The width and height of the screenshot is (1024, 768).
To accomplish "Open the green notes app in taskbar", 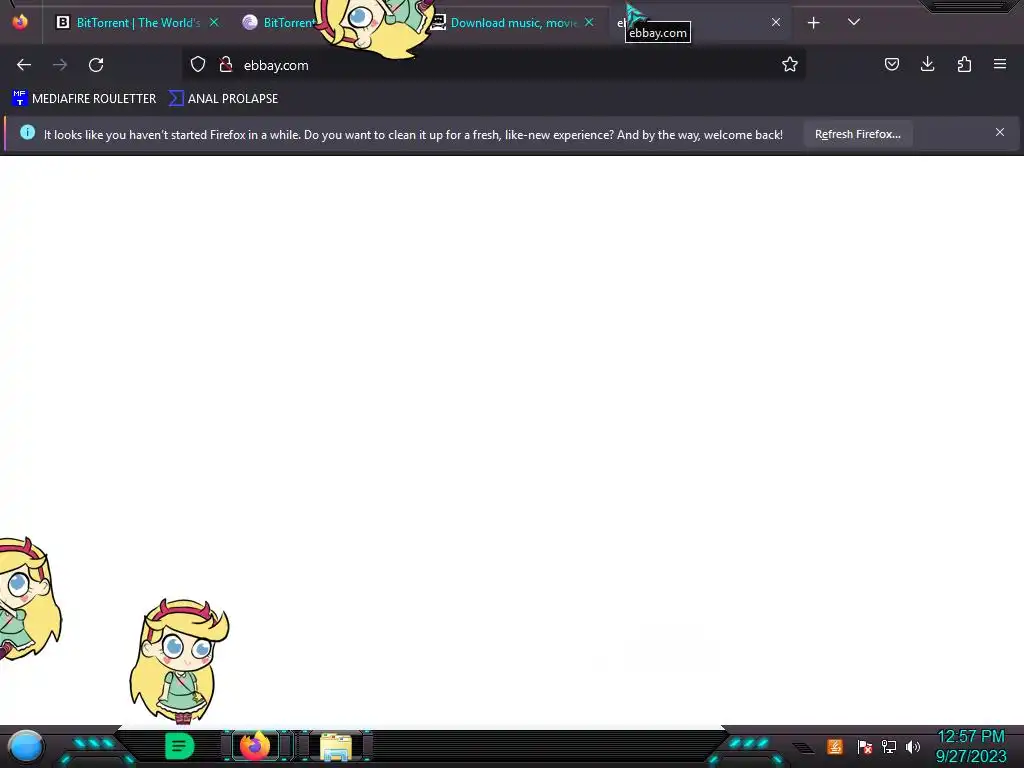I will [179, 746].
